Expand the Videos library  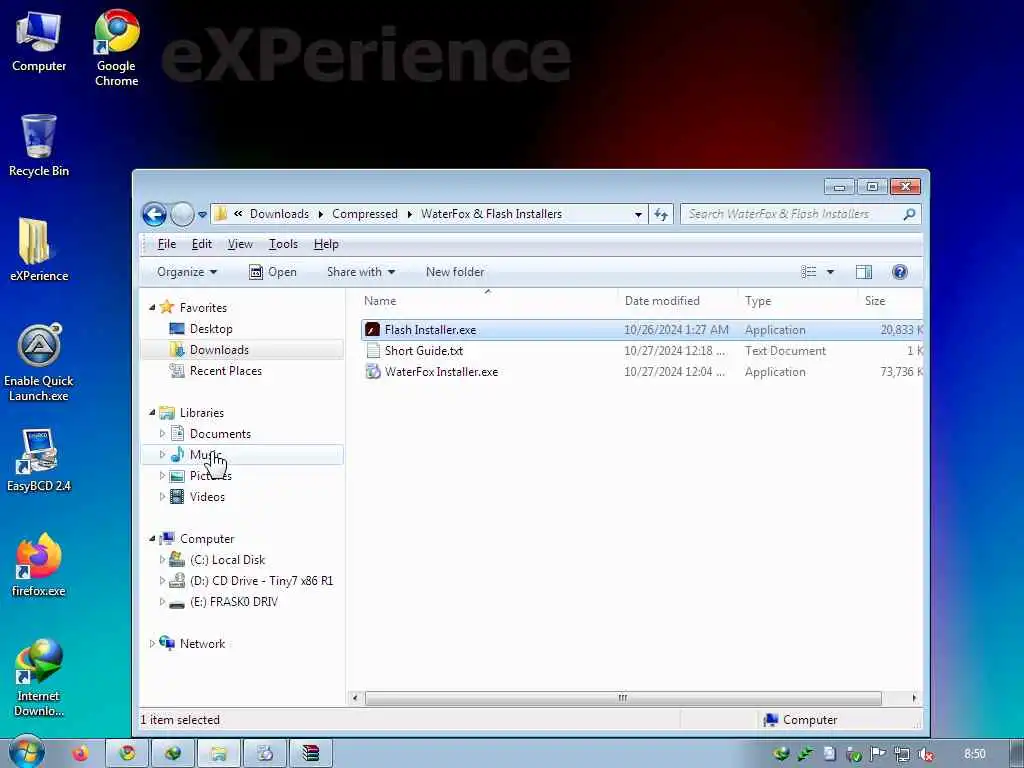click(x=162, y=496)
